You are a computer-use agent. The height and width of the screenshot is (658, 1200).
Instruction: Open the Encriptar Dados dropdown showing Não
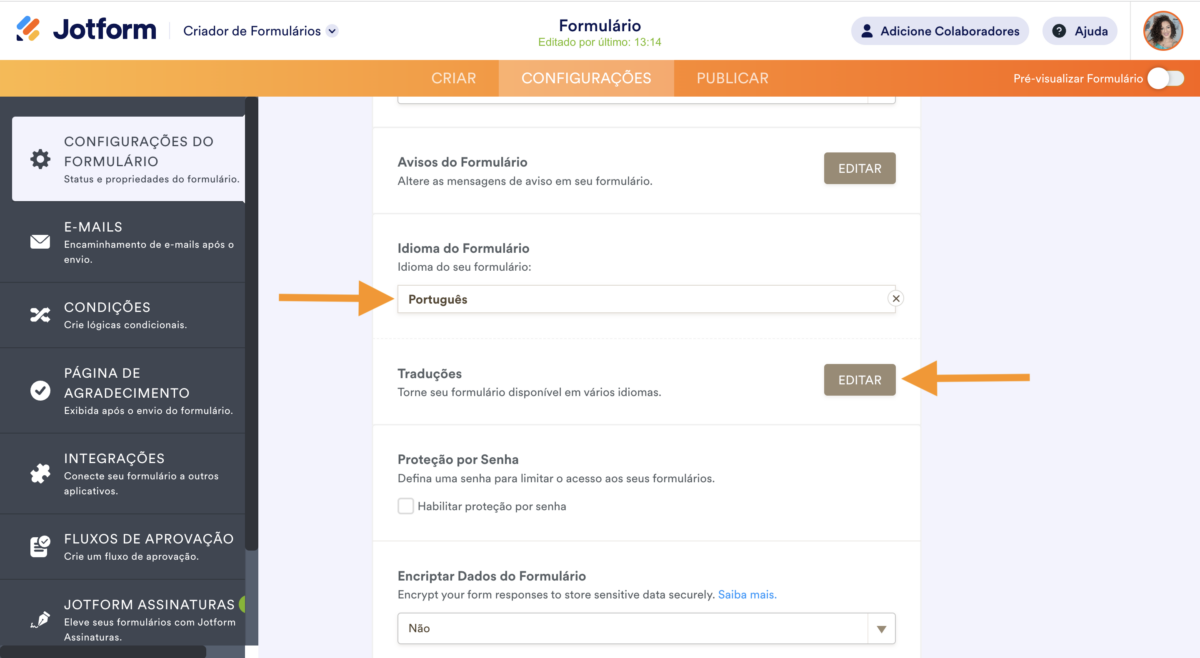[646, 629]
